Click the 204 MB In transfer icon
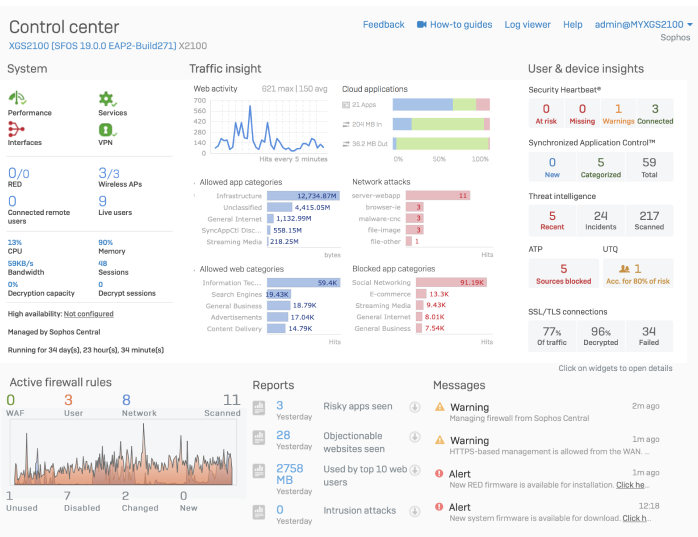This screenshot has height=537, width=698. click(346, 124)
